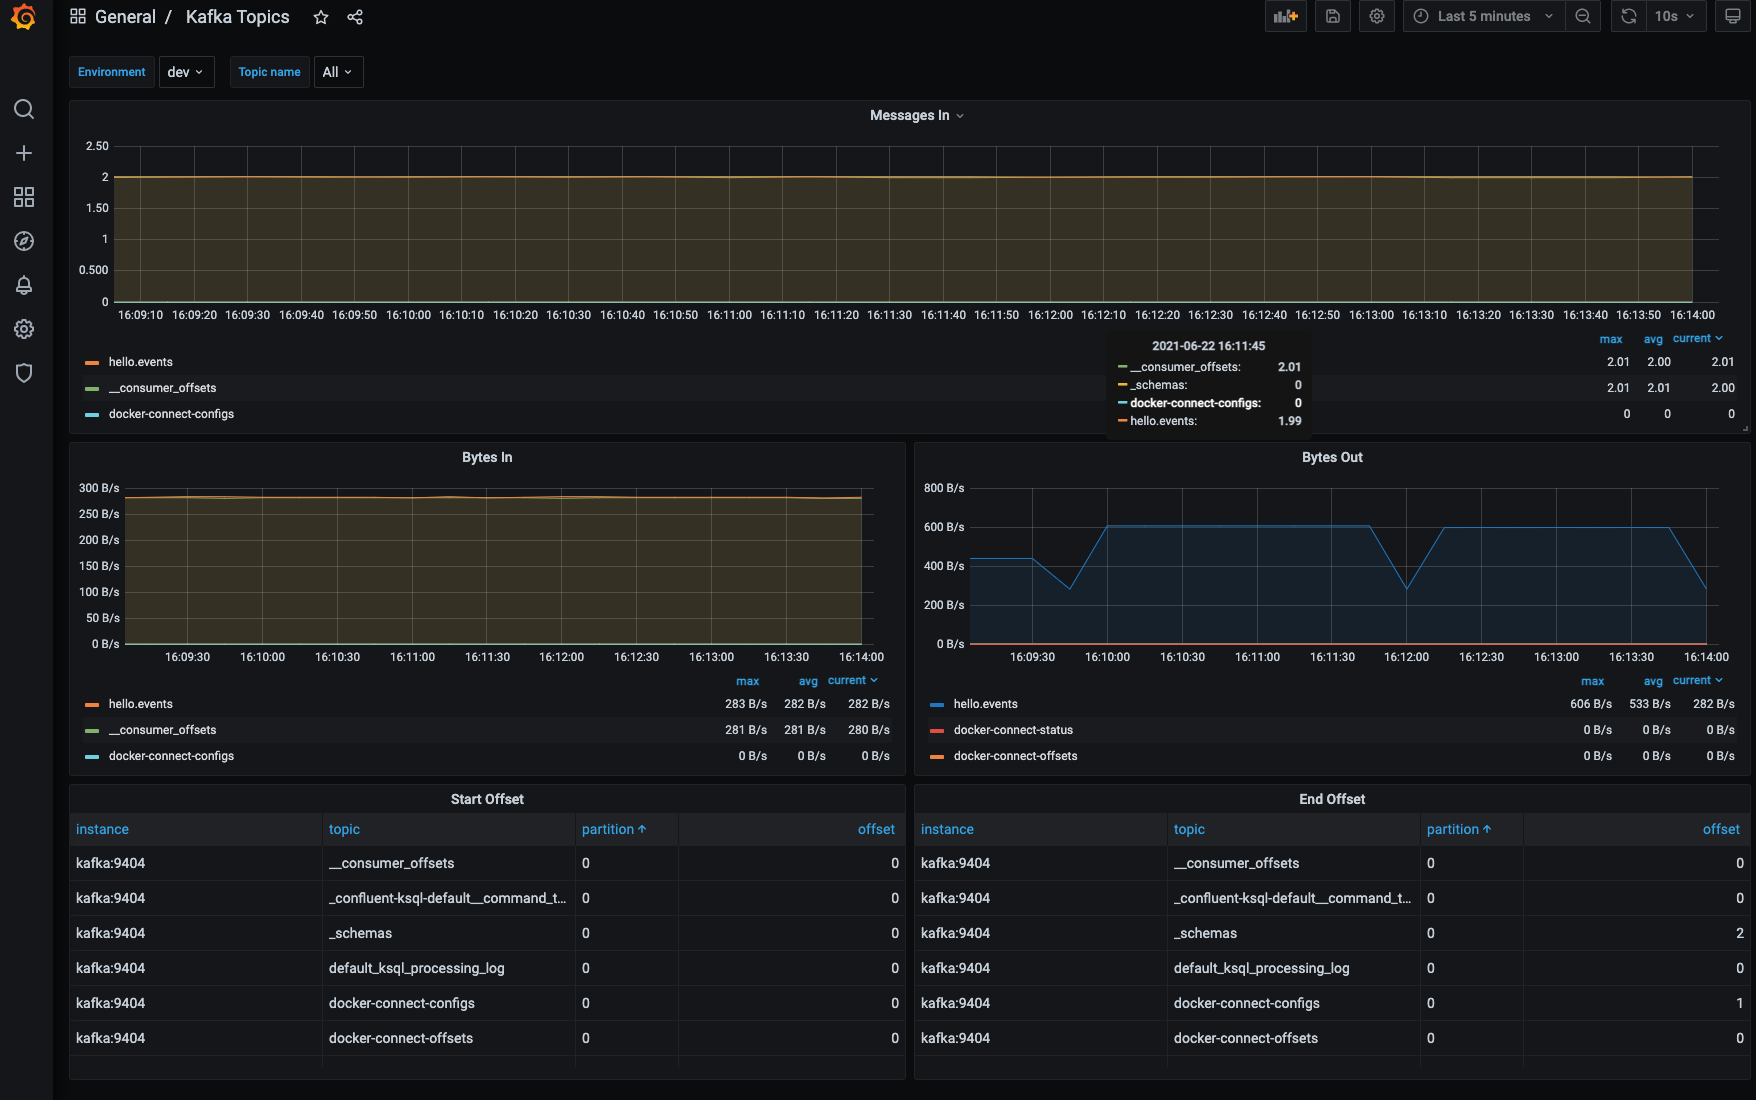This screenshot has height=1100, width=1756.
Task: Toggle hello.events series in Bytes In legend
Action: (x=140, y=704)
